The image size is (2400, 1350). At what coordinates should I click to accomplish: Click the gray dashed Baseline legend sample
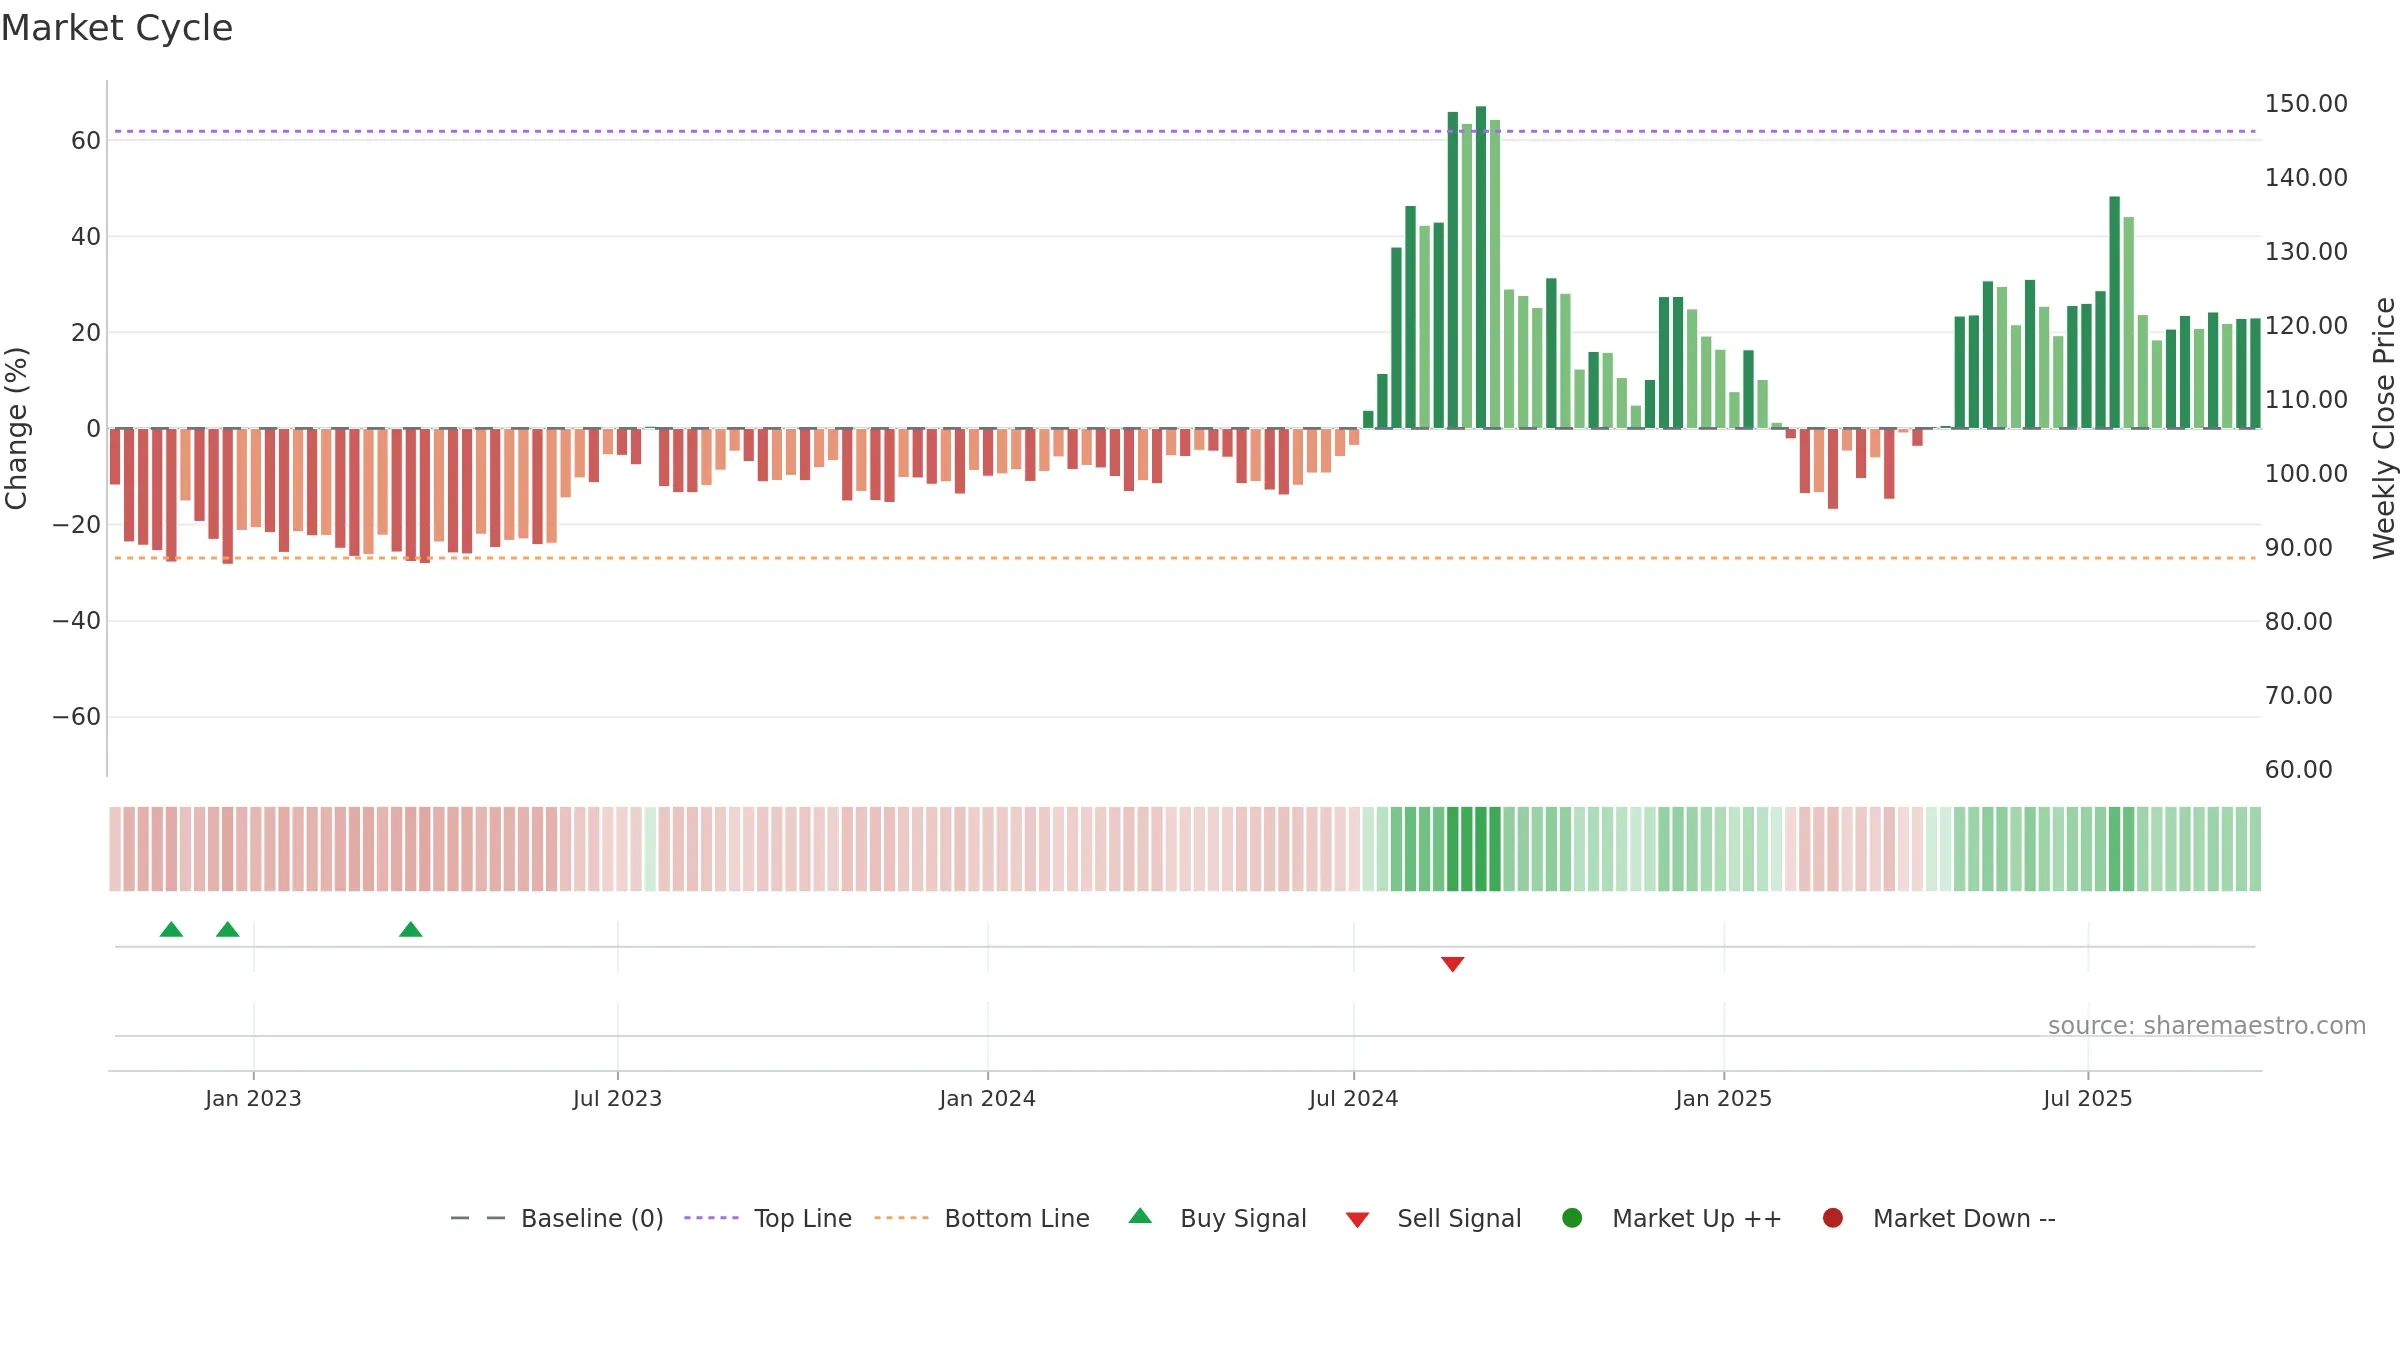[478, 1218]
